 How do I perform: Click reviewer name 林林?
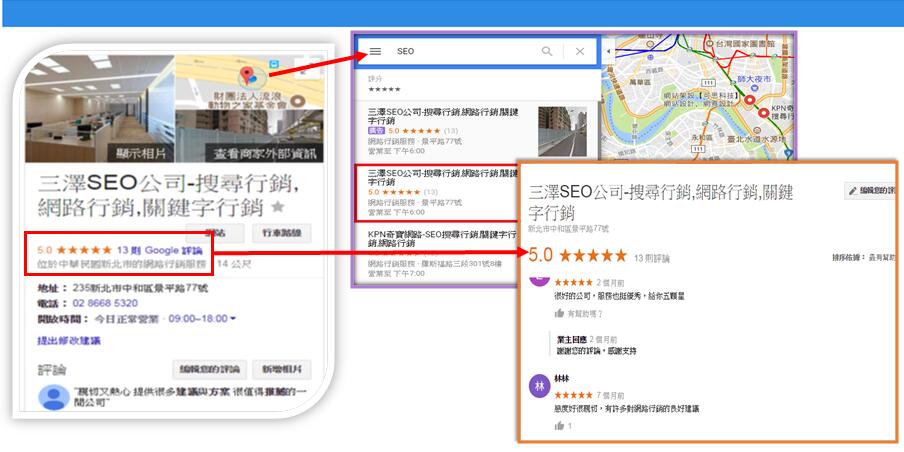click(562, 378)
